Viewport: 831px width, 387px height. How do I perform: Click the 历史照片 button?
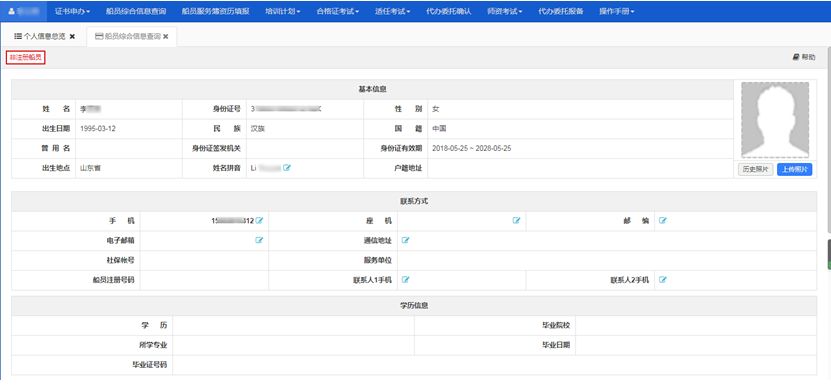pos(756,170)
